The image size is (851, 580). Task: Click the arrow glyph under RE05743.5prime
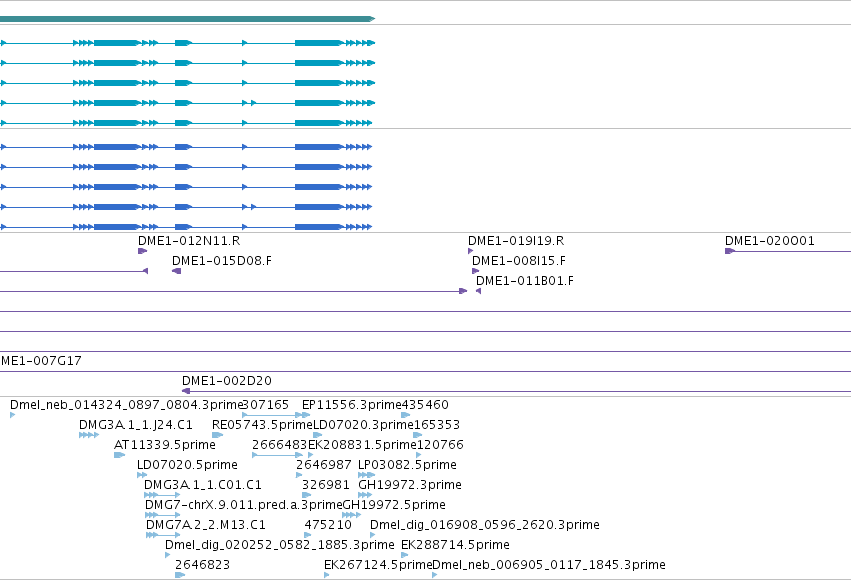click(x=217, y=435)
